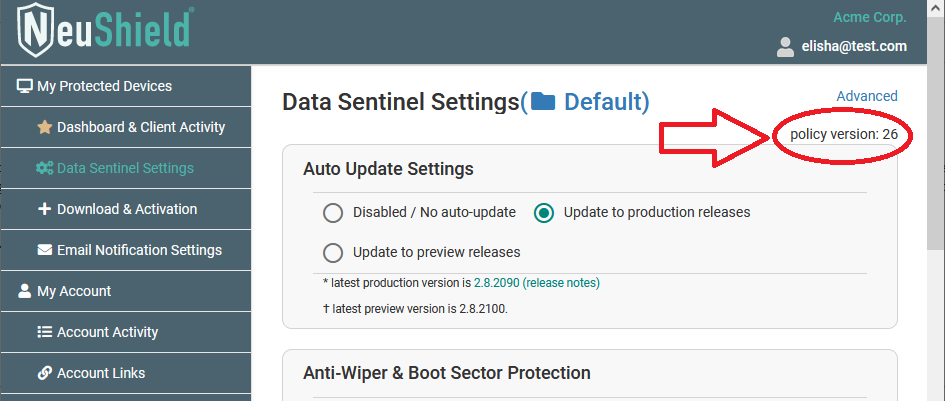Click the envelope icon for Email Notification Settings
Viewport: 945px width, 401px height.
[45, 250]
